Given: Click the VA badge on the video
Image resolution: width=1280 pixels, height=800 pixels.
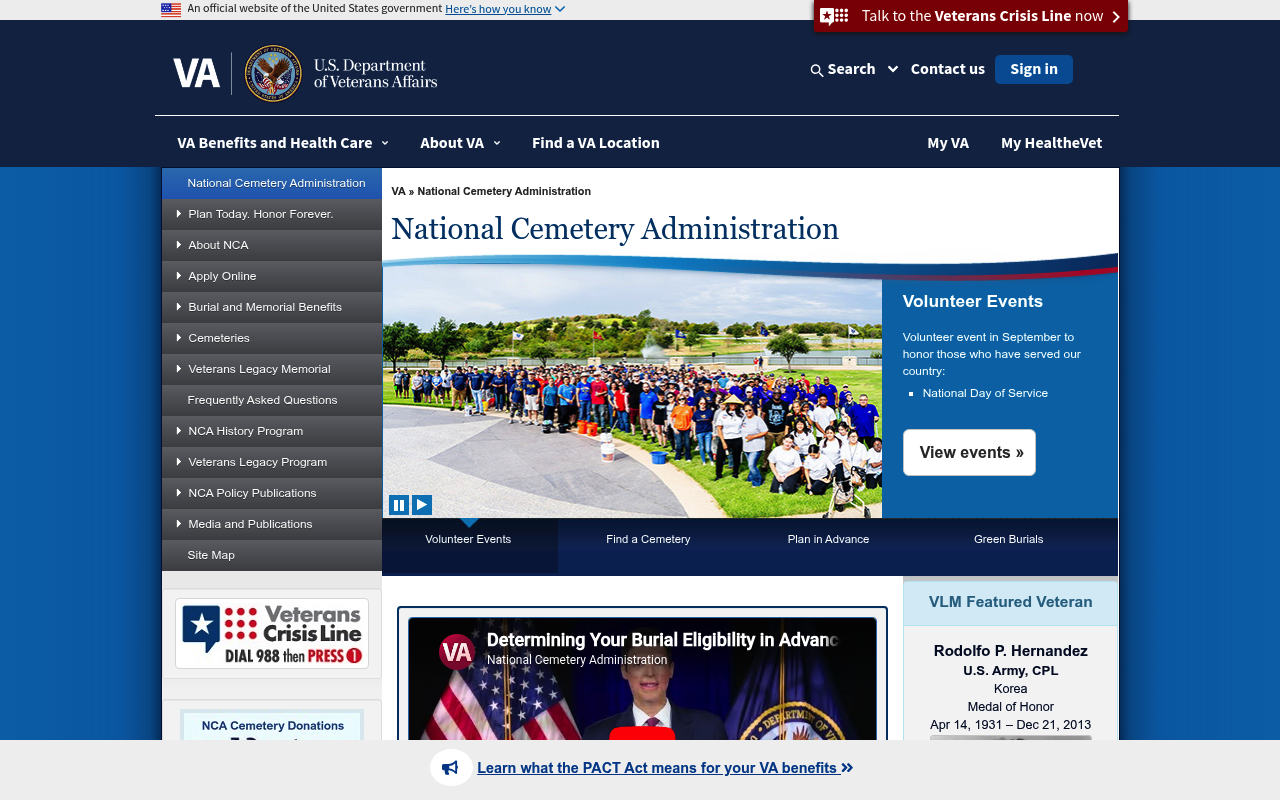Looking at the screenshot, I should (457, 652).
